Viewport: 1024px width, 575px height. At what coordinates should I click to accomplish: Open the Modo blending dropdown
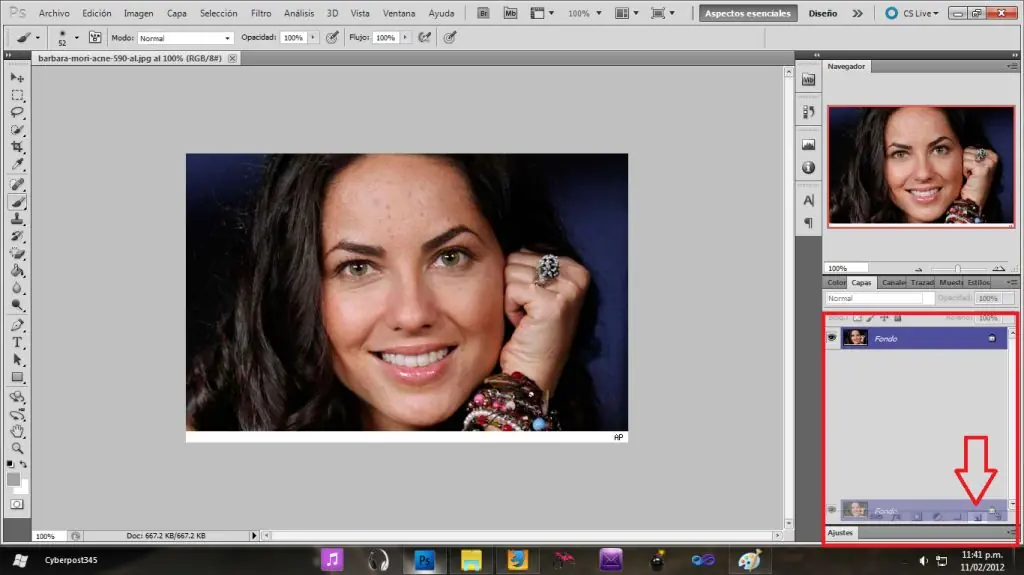click(x=185, y=38)
